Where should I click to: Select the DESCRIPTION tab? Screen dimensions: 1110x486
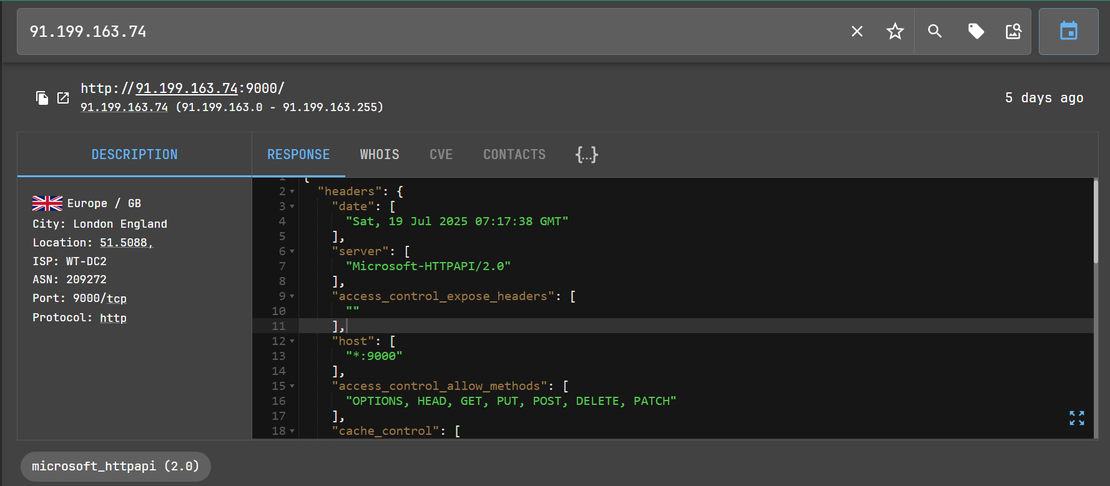click(x=134, y=155)
